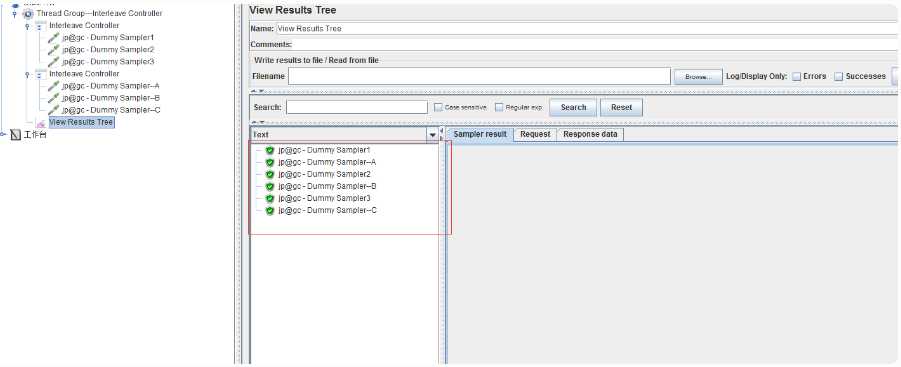Screen dimensions: 901x367
Task: Open Dummy Sampler1 result entry text
Action: 324,150
